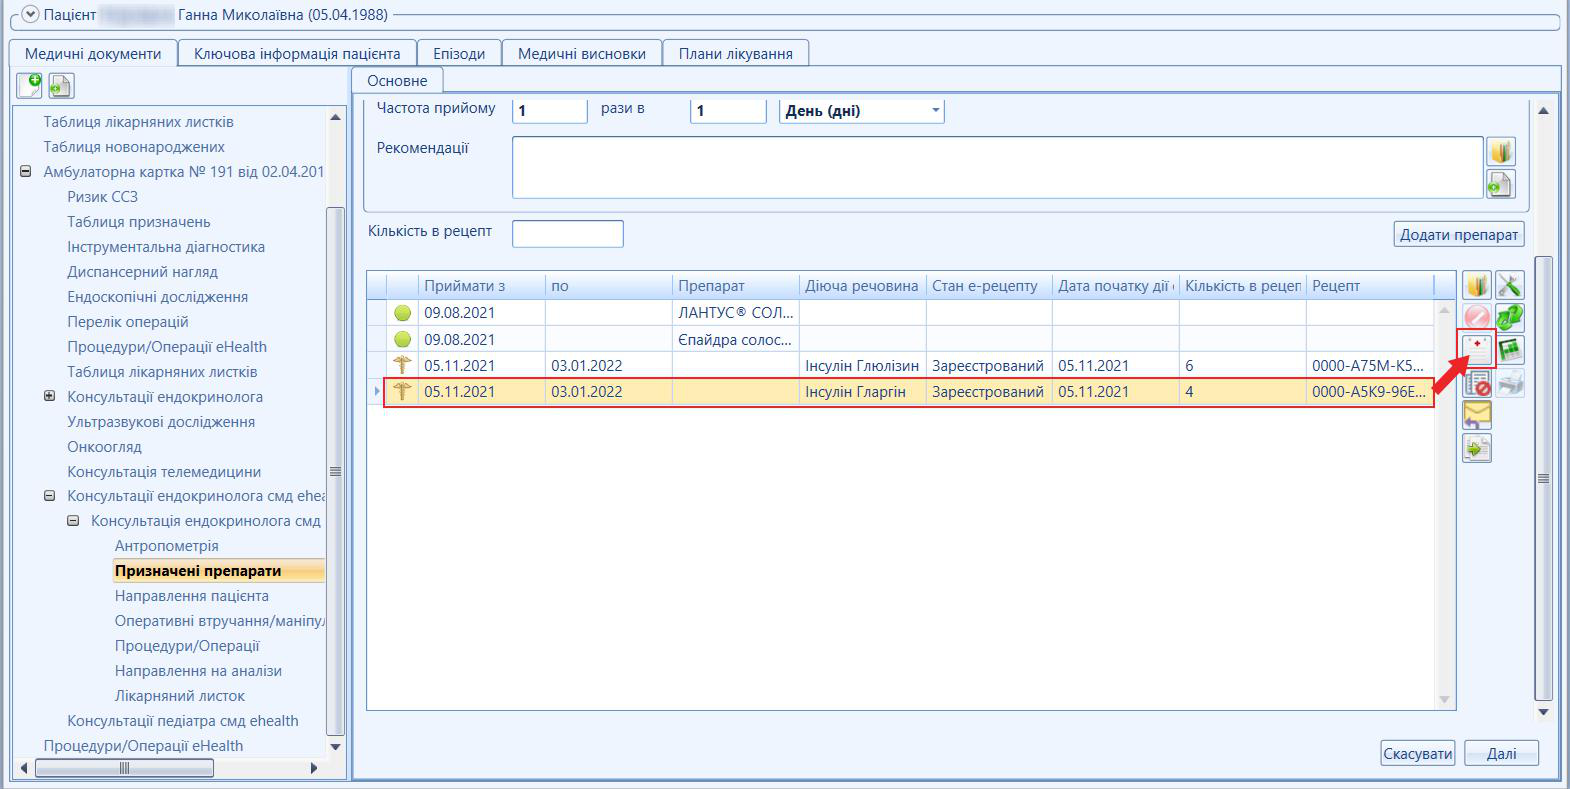The width and height of the screenshot is (1570, 789).
Task: Sort table by Препарат column header
Action: coord(735,285)
